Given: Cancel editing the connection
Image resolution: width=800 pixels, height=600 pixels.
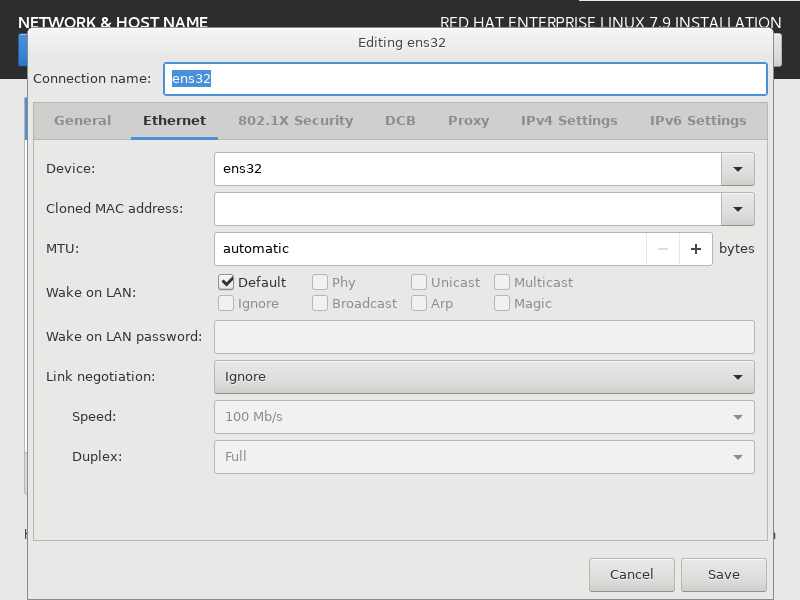Looking at the screenshot, I should [x=631, y=574].
